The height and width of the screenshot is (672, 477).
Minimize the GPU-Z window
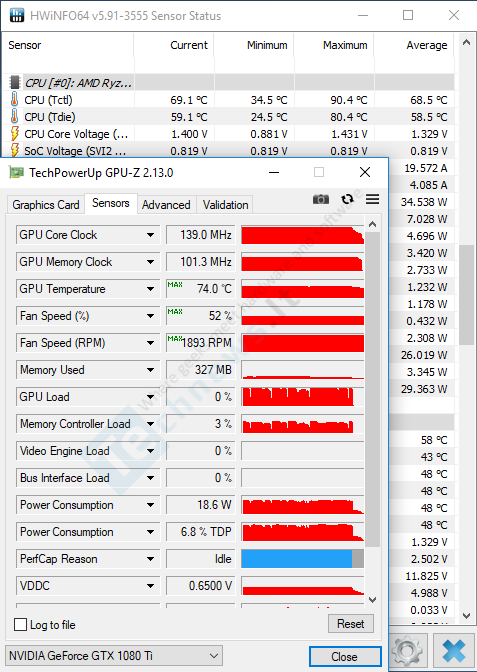274,172
